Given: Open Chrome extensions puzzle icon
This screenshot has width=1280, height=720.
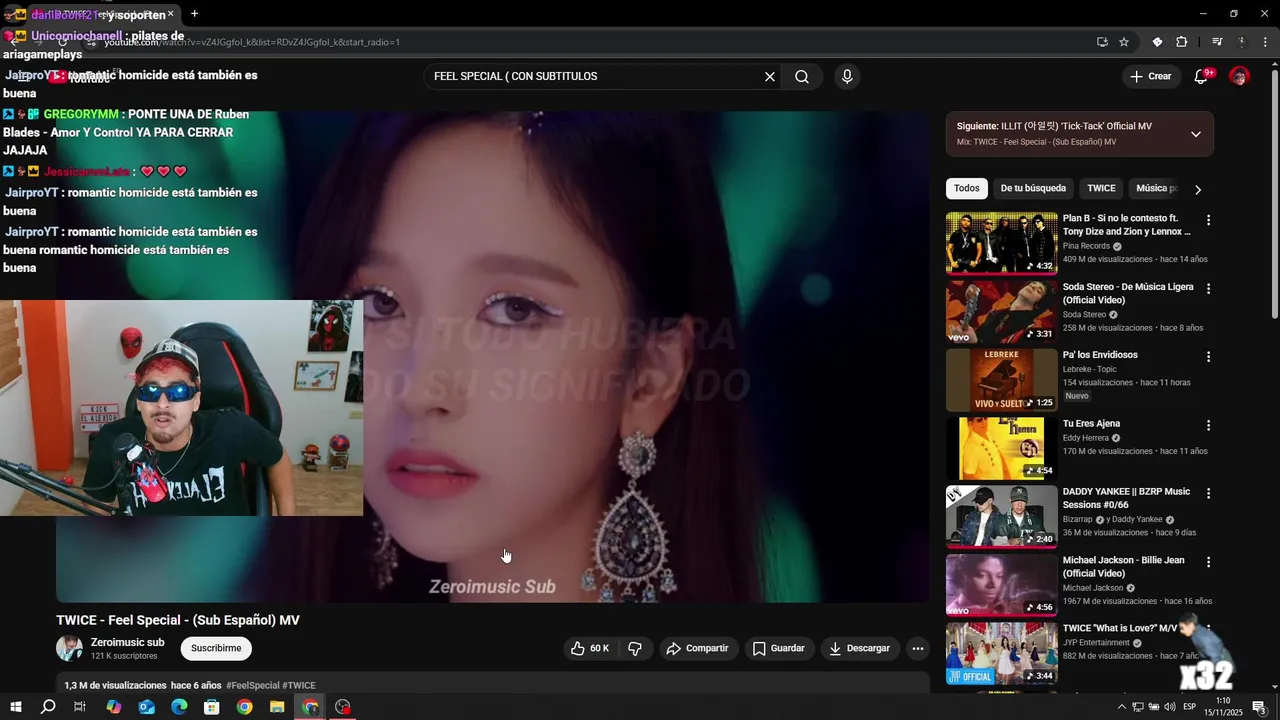Looking at the screenshot, I should [x=1181, y=42].
